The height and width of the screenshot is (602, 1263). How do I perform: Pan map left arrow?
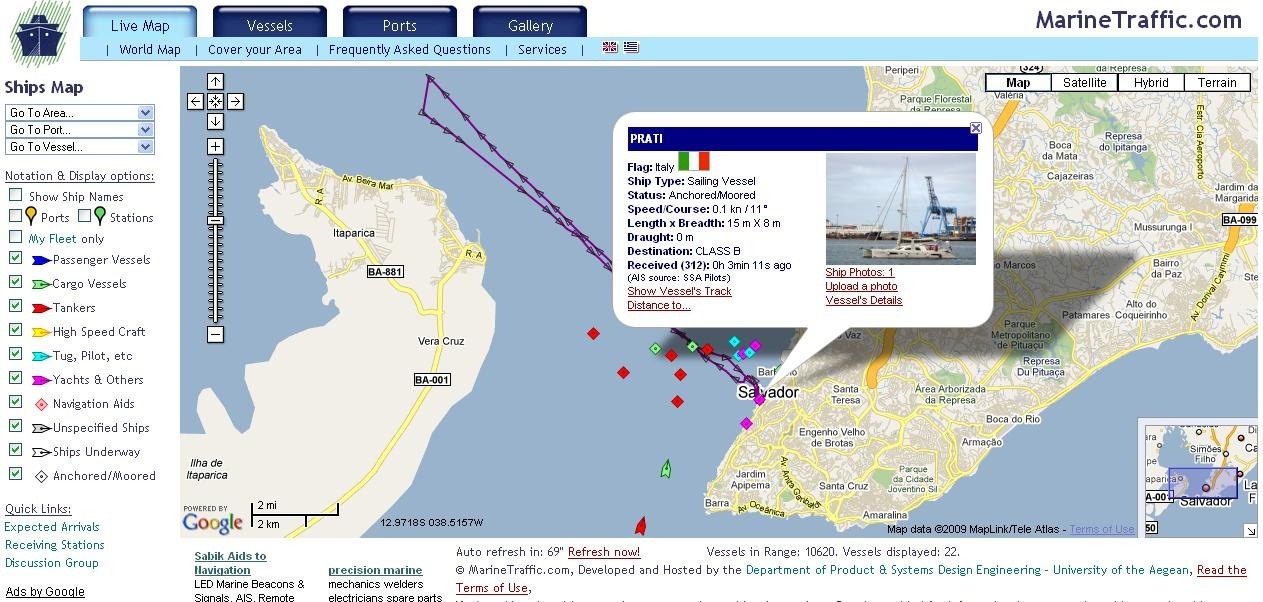tap(195, 101)
